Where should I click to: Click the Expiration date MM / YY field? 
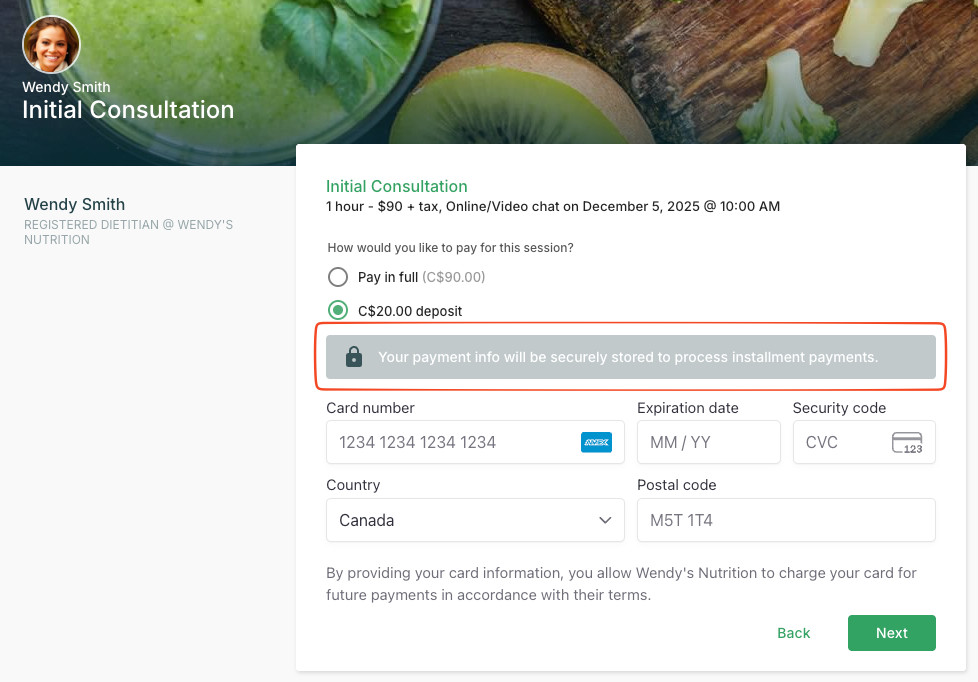tap(708, 442)
